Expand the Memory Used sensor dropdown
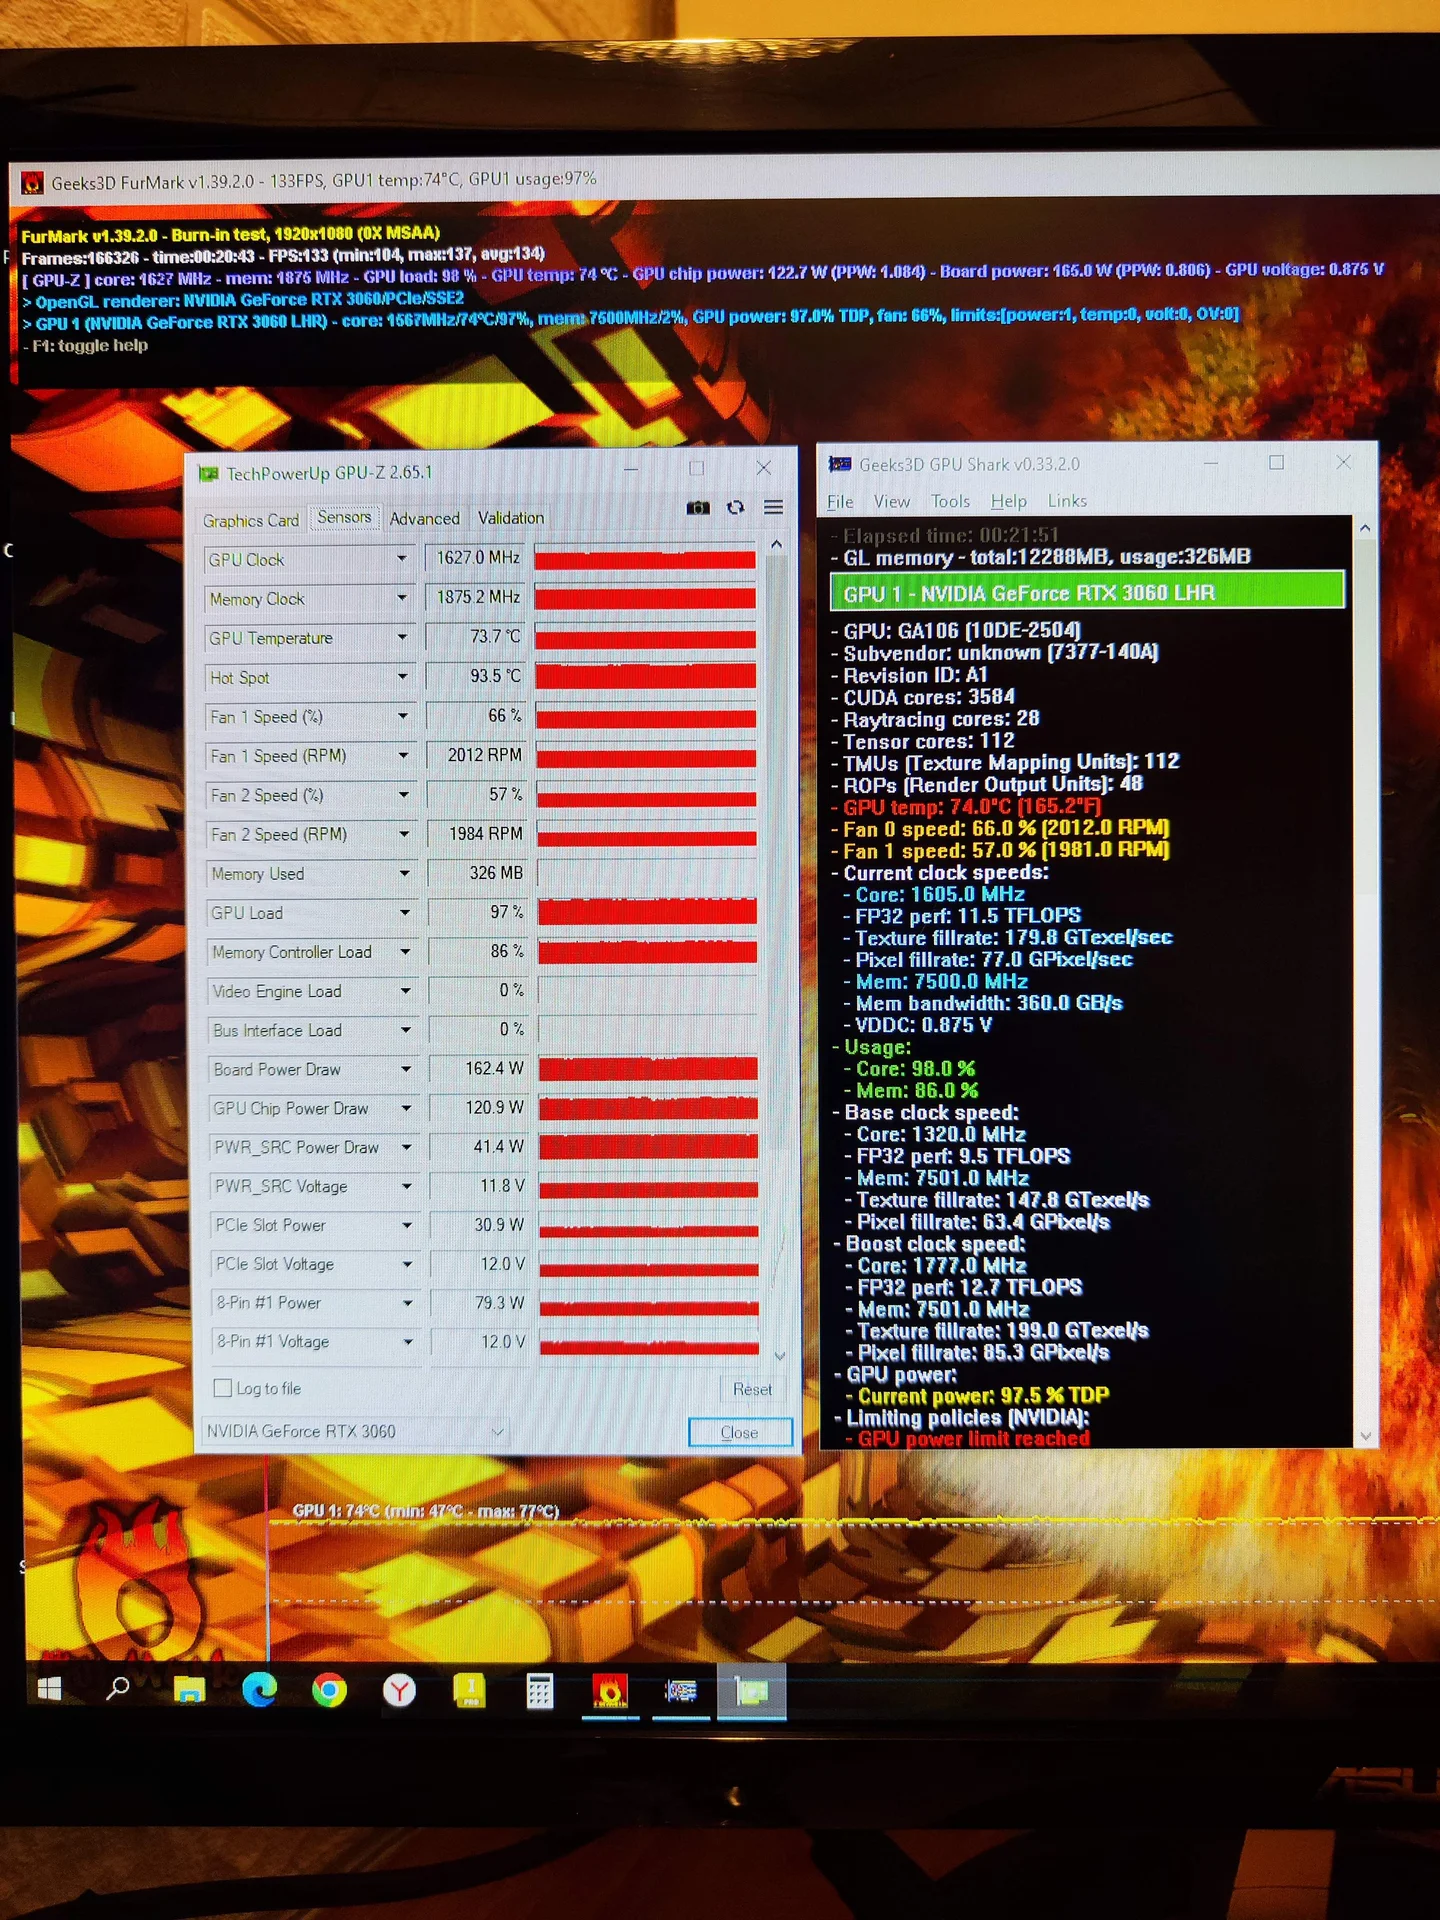 (x=404, y=873)
